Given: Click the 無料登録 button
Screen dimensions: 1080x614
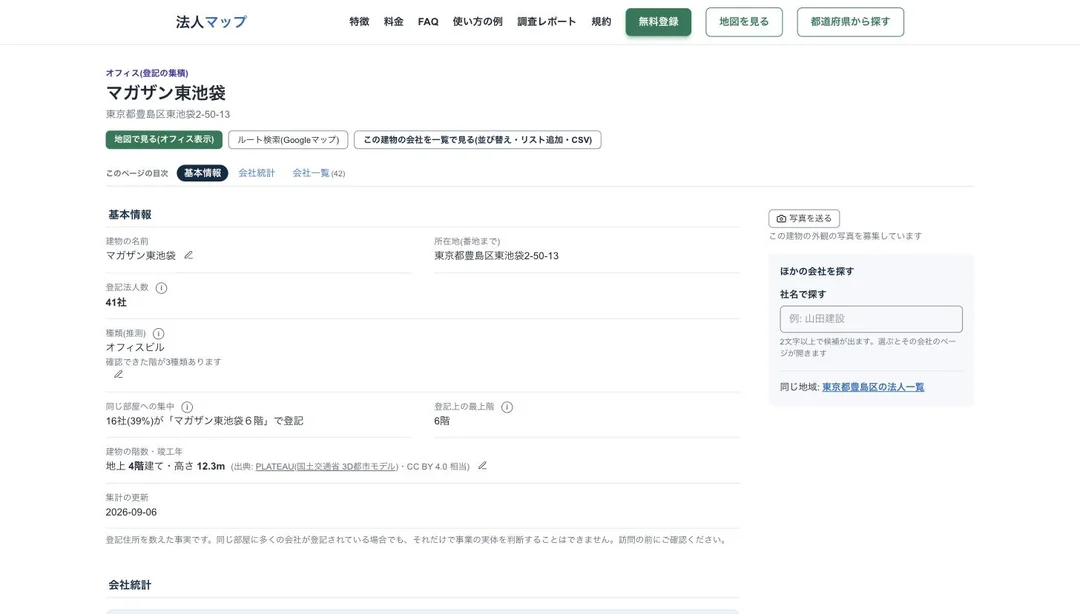Looking at the screenshot, I should 658,22.
